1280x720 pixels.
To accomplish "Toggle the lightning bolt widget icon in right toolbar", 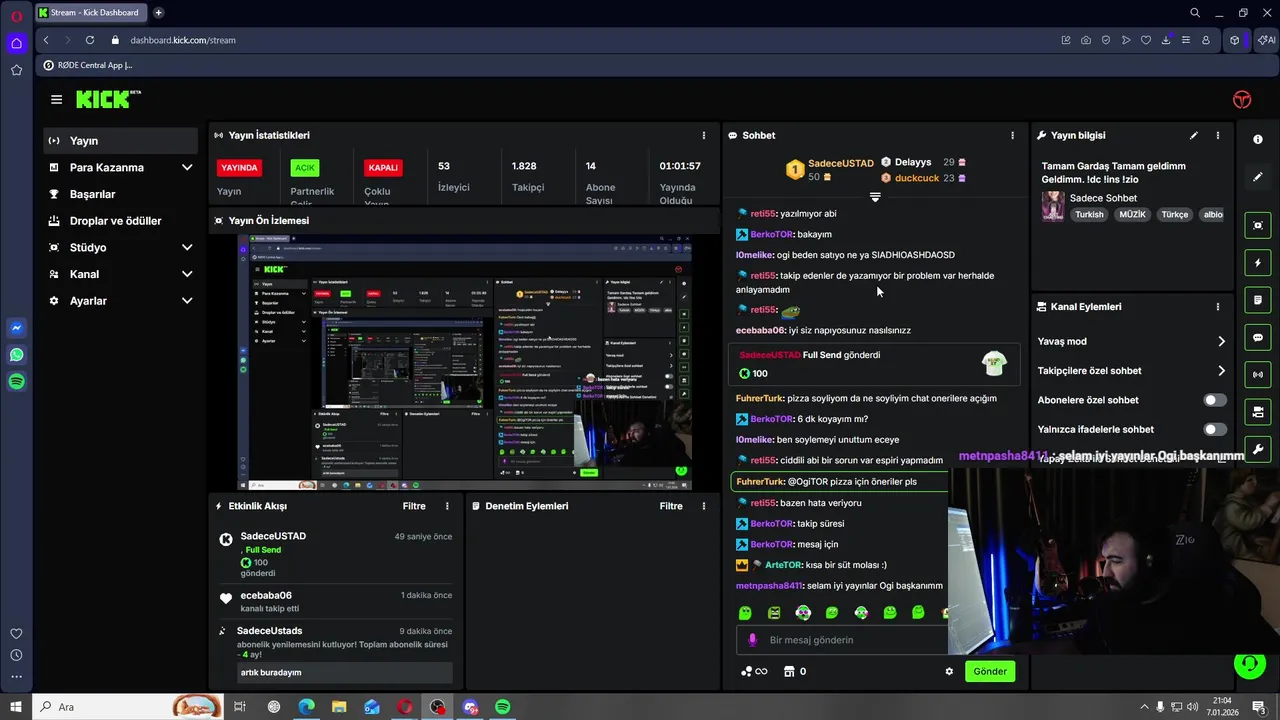I will tap(1258, 263).
